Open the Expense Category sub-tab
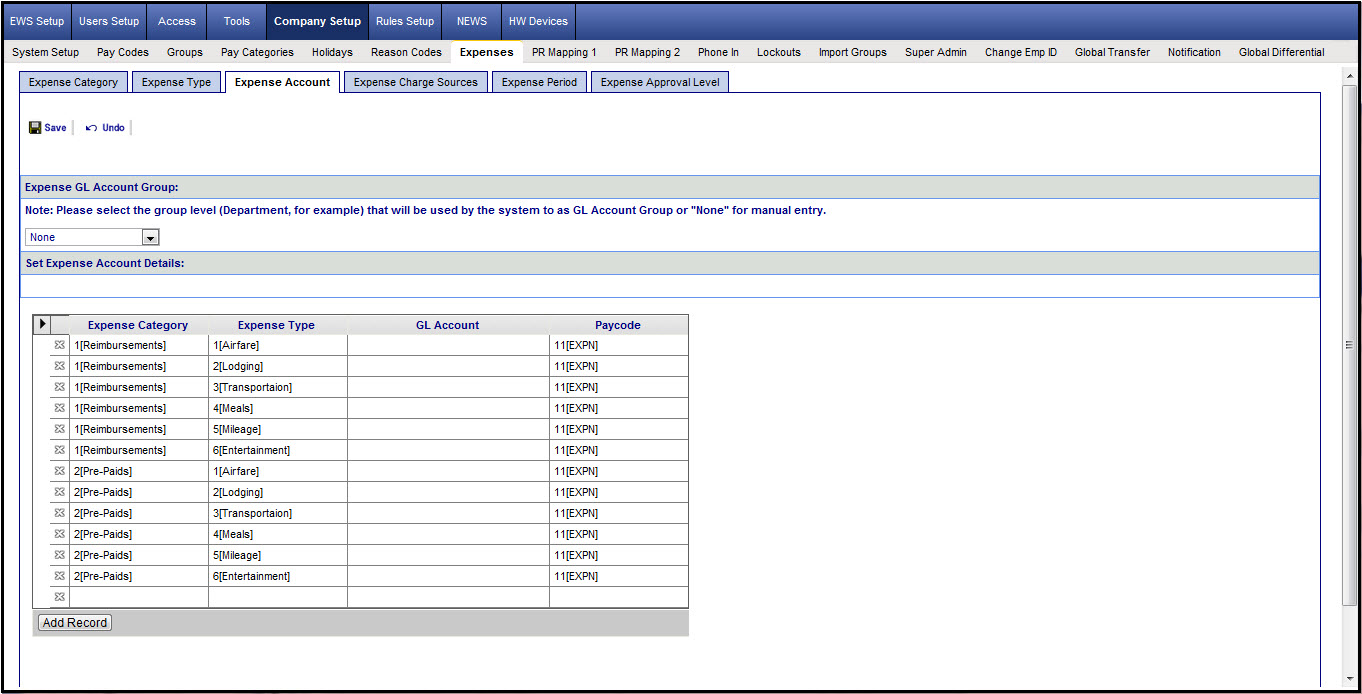The height and width of the screenshot is (694, 1362). pyautogui.click(x=73, y=82)
